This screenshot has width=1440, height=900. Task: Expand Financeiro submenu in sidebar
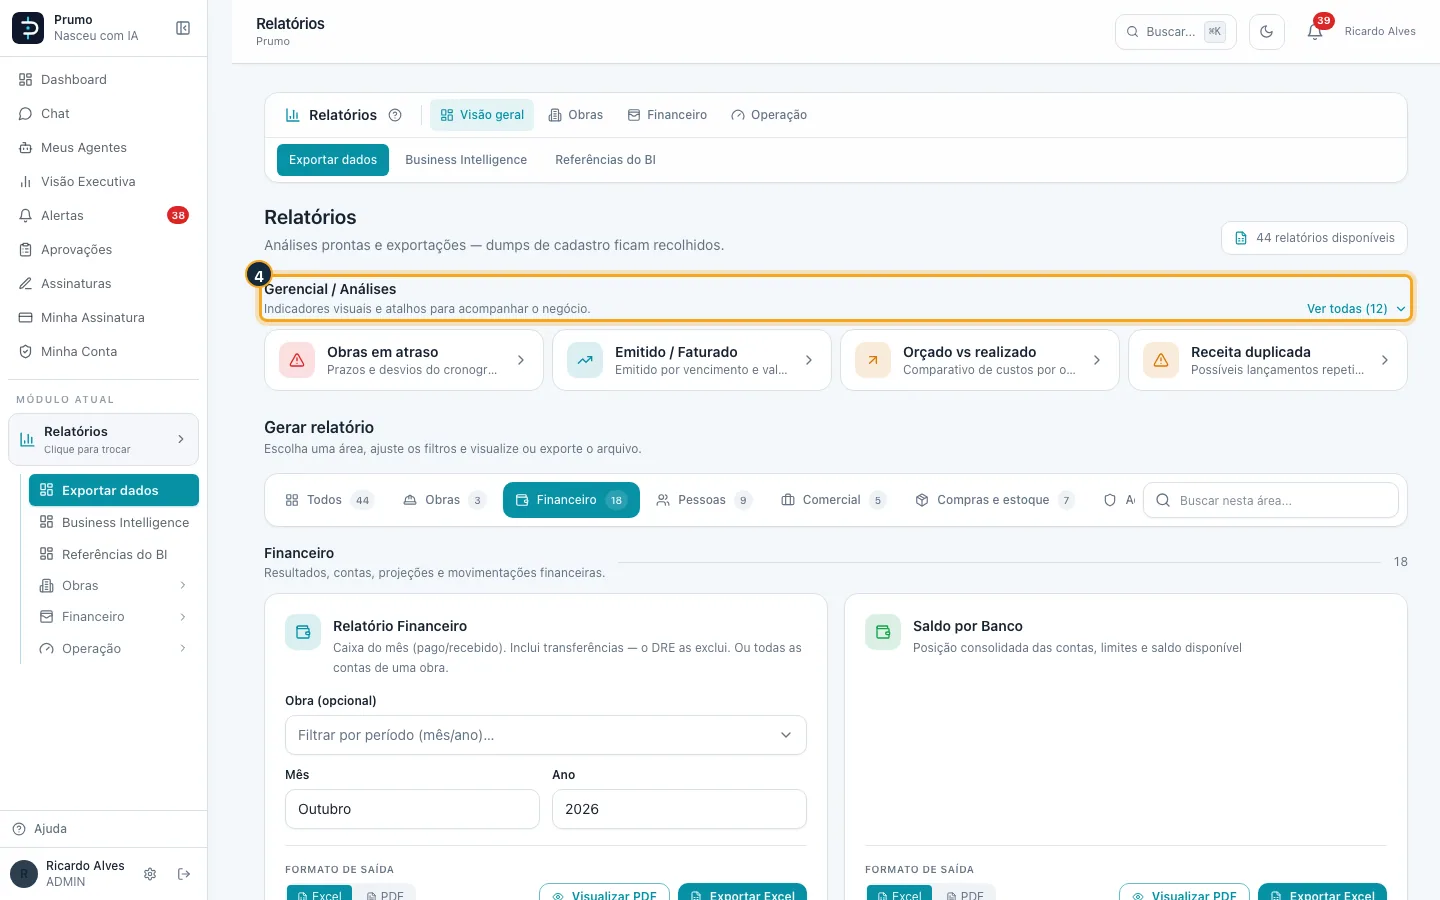click(114, 617)
